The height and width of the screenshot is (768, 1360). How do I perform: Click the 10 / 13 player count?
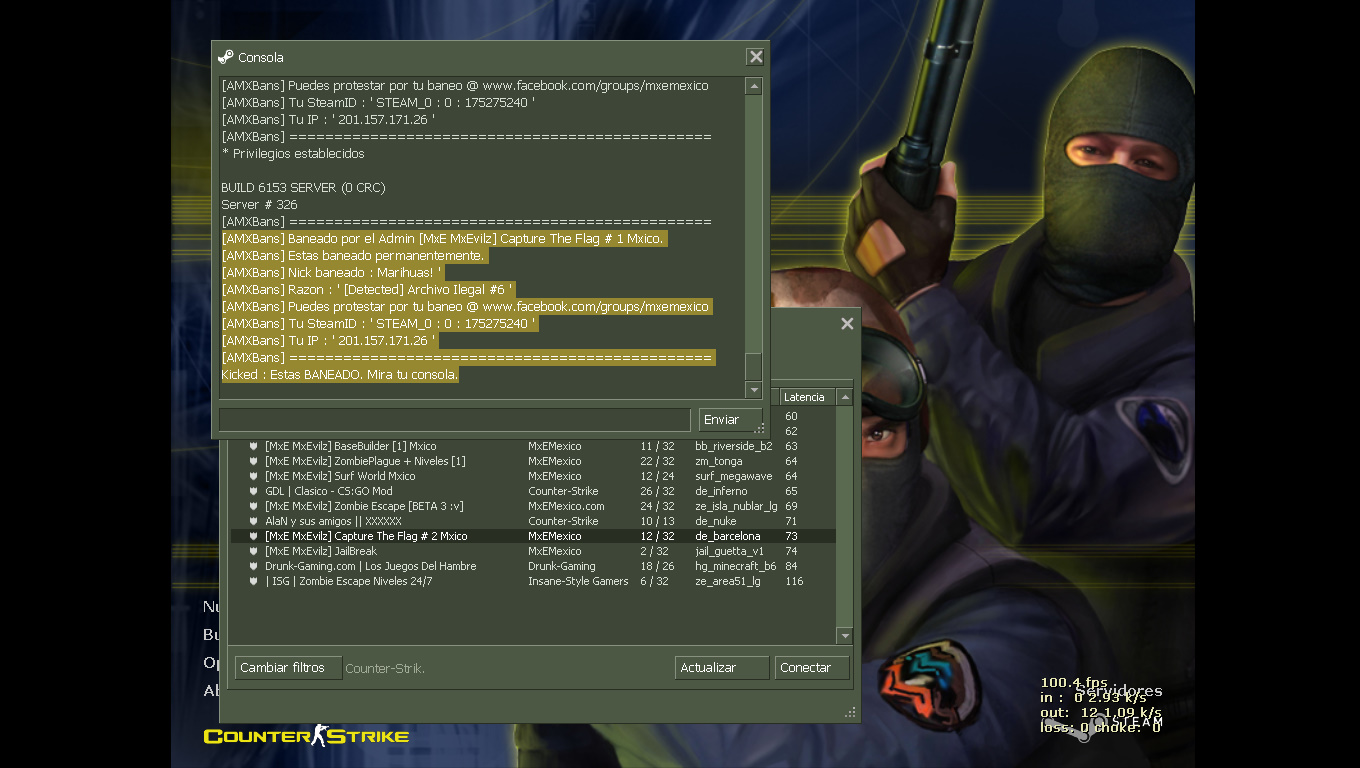click(x=657, y=521)
